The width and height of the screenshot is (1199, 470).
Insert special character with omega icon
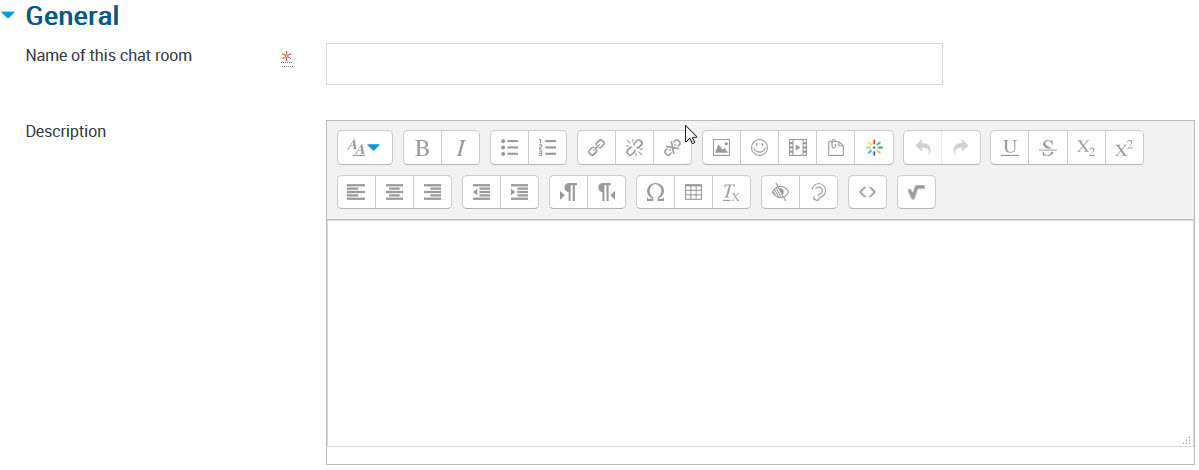655,193
